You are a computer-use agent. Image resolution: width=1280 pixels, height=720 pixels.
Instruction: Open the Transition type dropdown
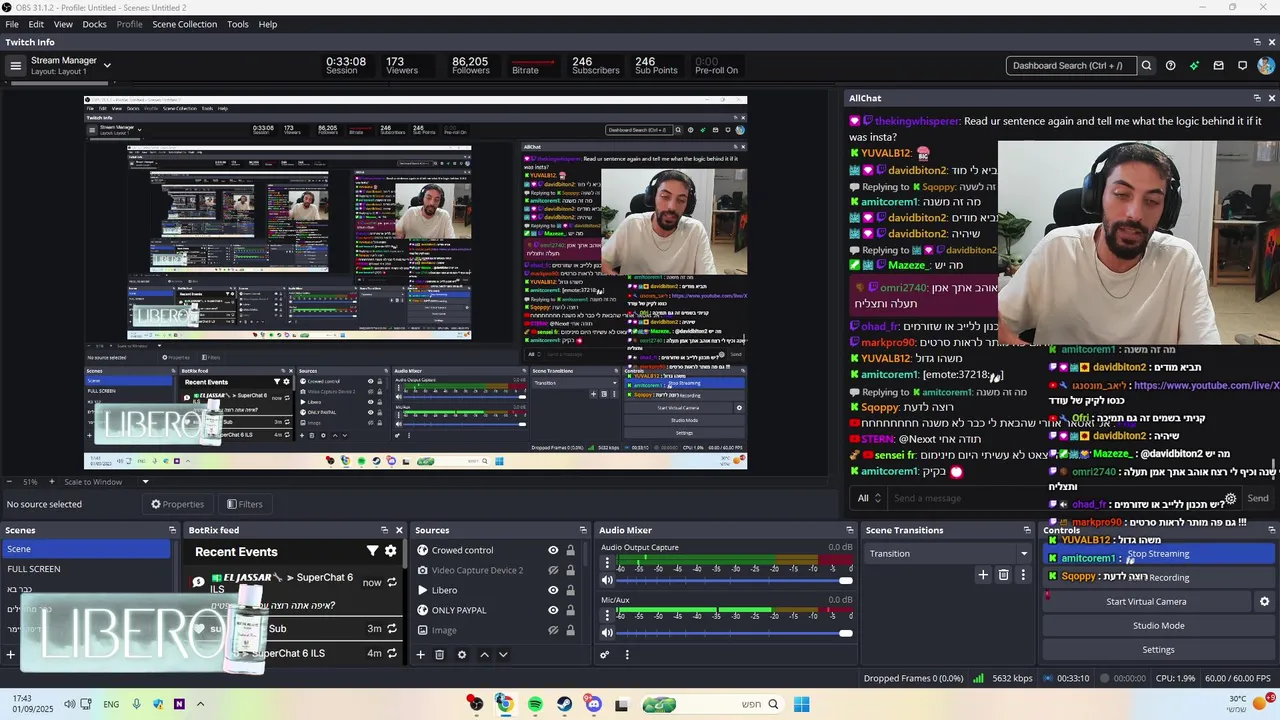(948, 553)
